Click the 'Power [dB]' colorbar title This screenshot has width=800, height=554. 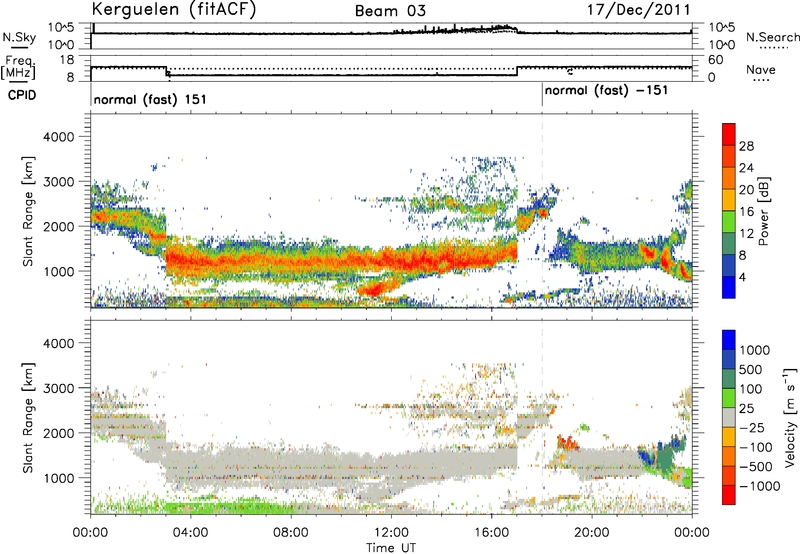[x=763, y=211]
